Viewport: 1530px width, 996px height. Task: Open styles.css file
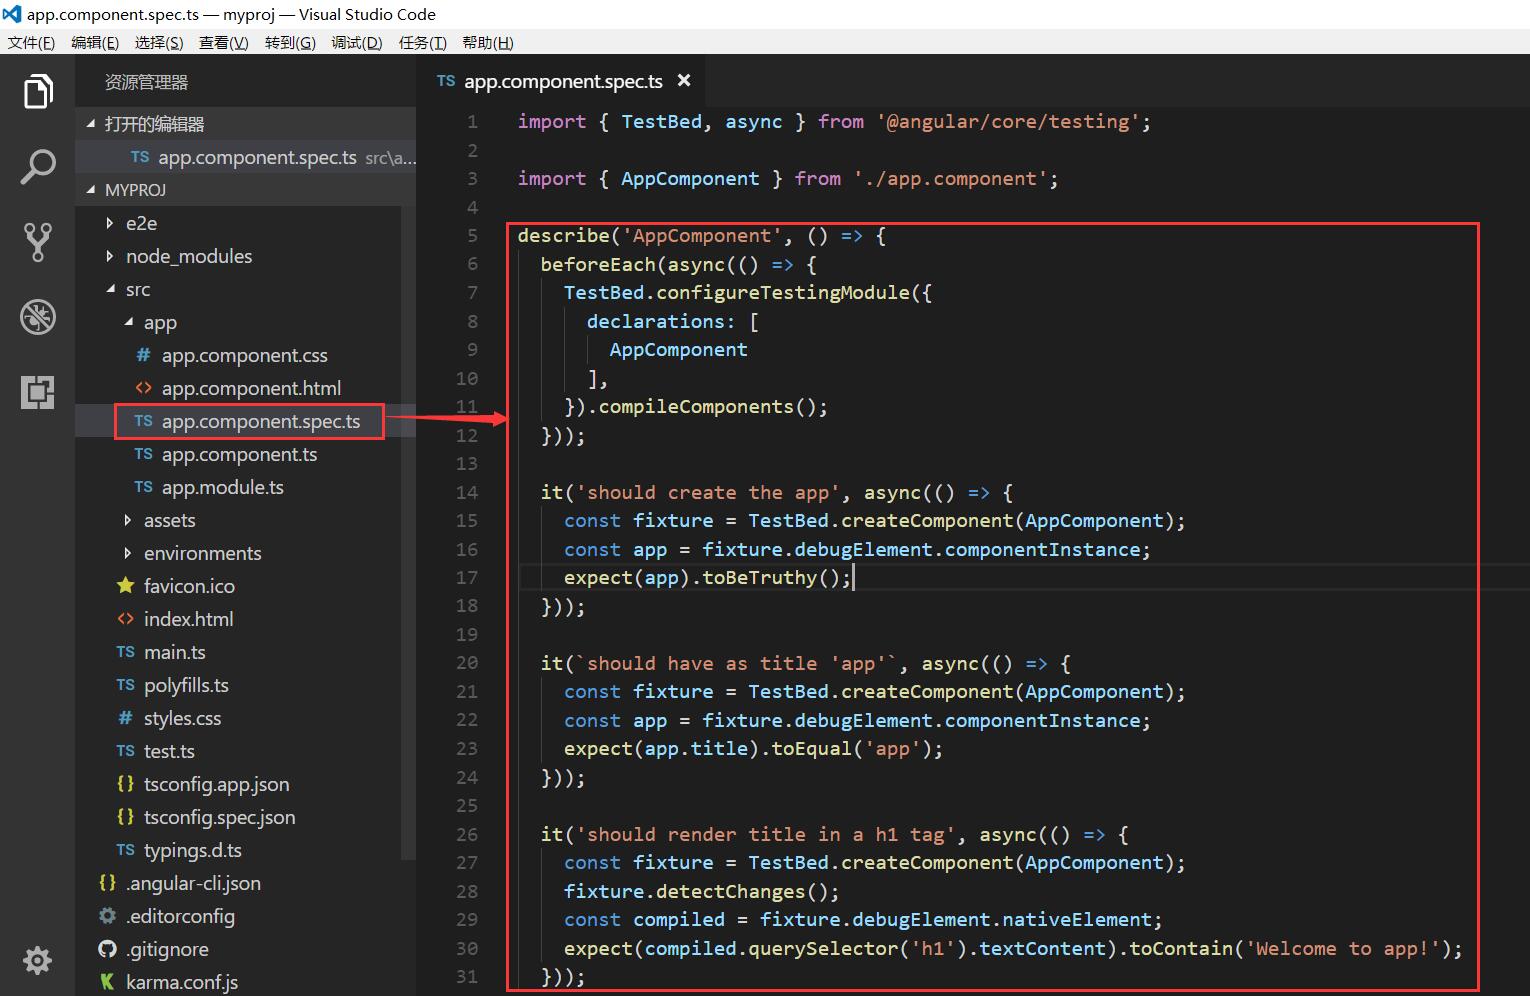[238, 718]
